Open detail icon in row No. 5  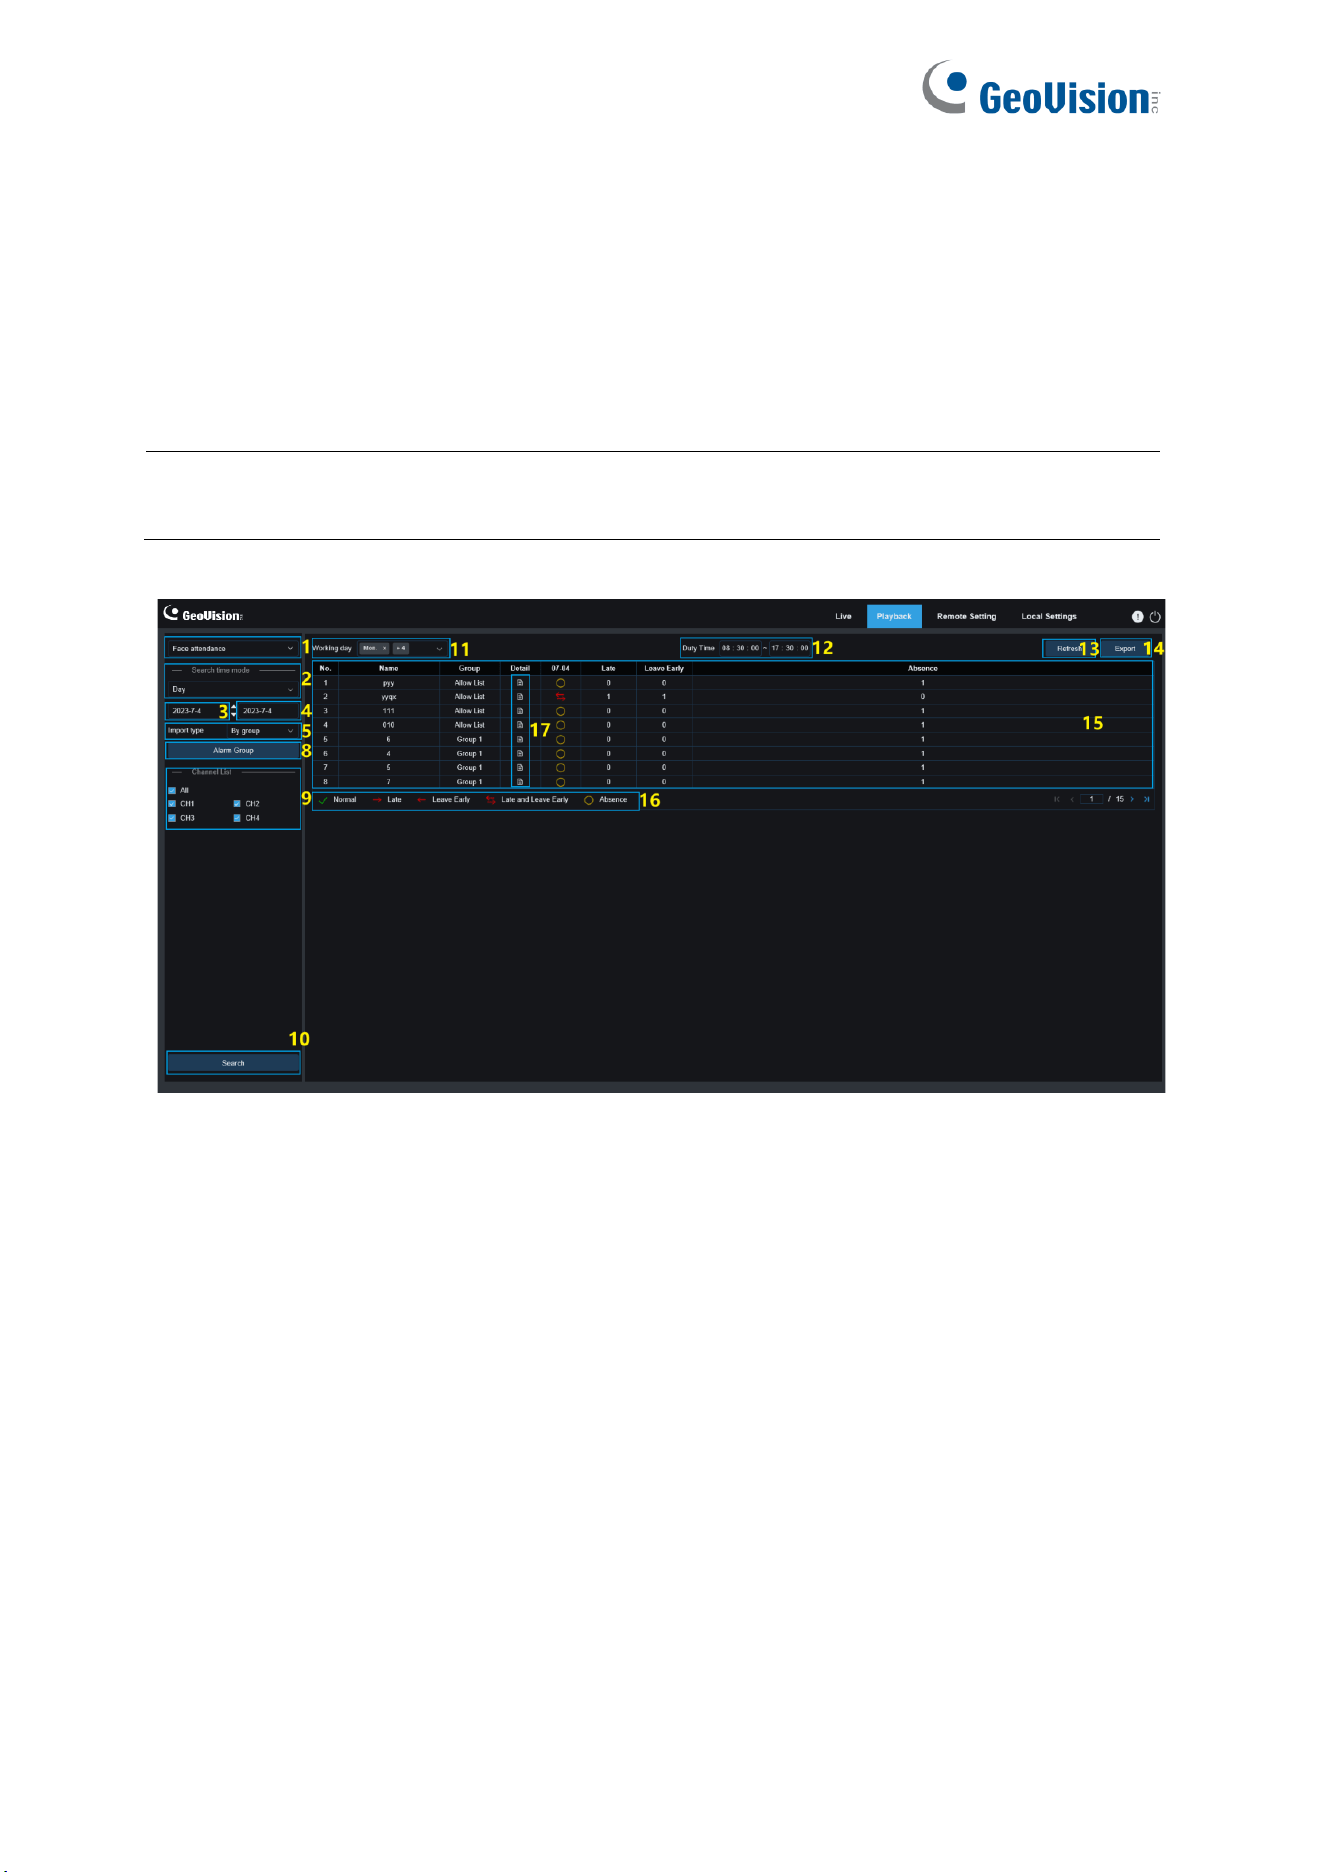(x=520, y=739)
